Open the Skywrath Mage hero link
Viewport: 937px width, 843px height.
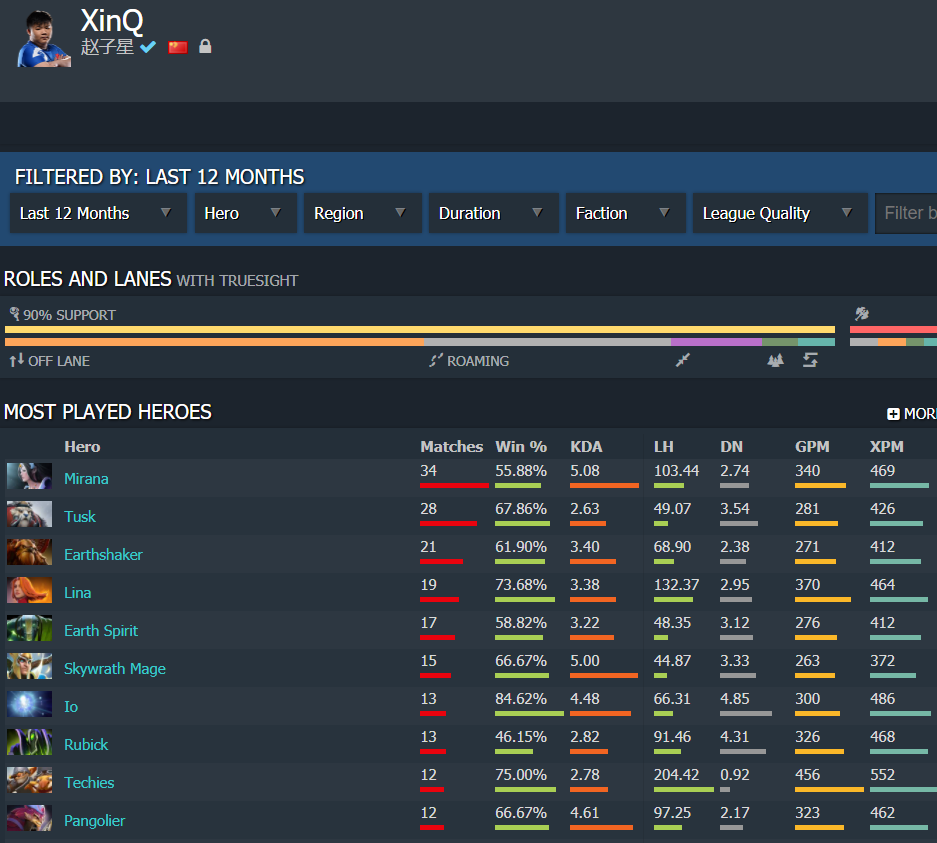coord(115,668)
